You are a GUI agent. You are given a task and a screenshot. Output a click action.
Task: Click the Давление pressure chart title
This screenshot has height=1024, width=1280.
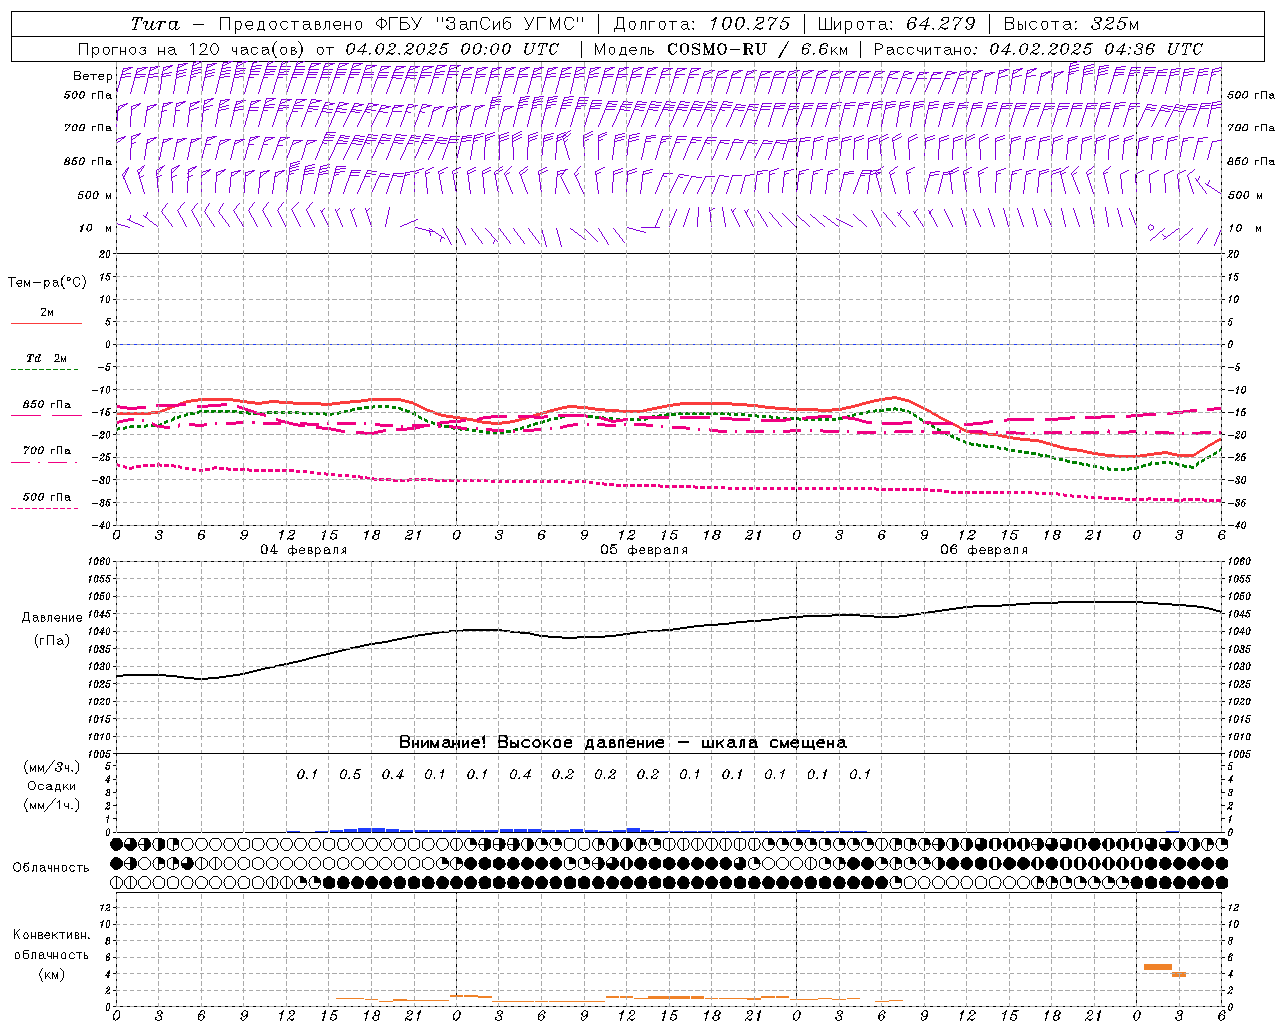[x=52, y=618]
